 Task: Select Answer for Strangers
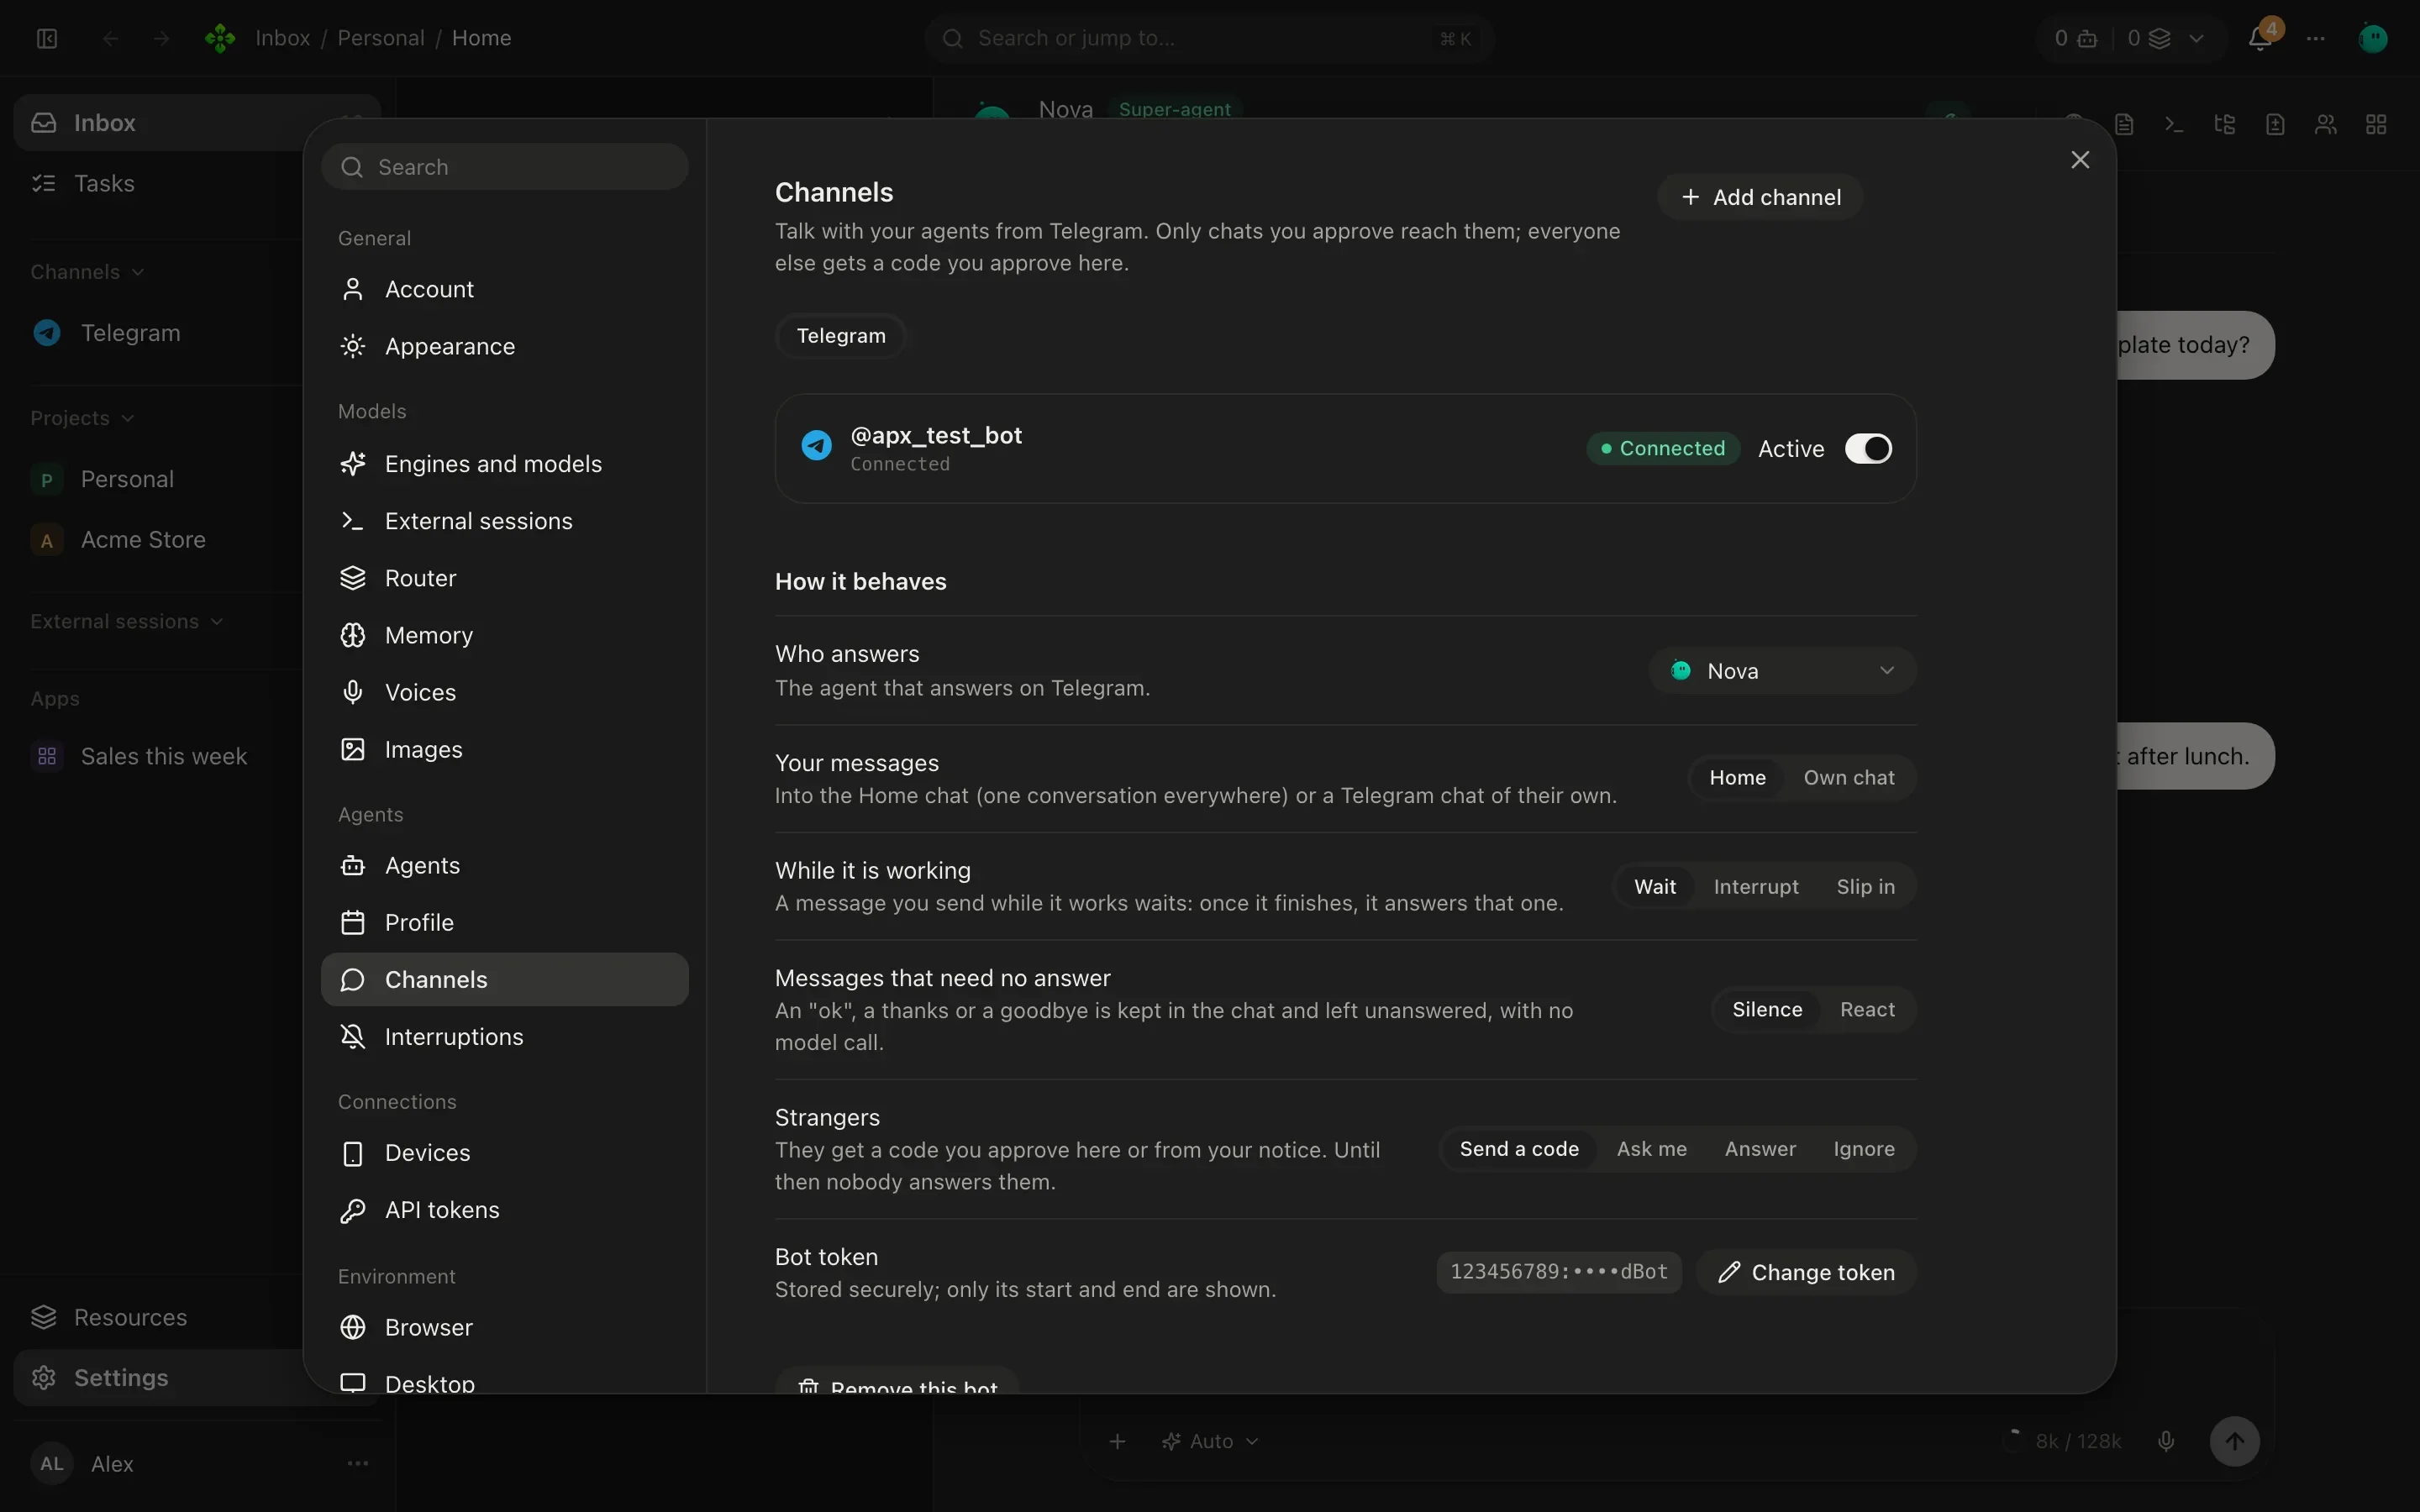click(1760, 1149)
